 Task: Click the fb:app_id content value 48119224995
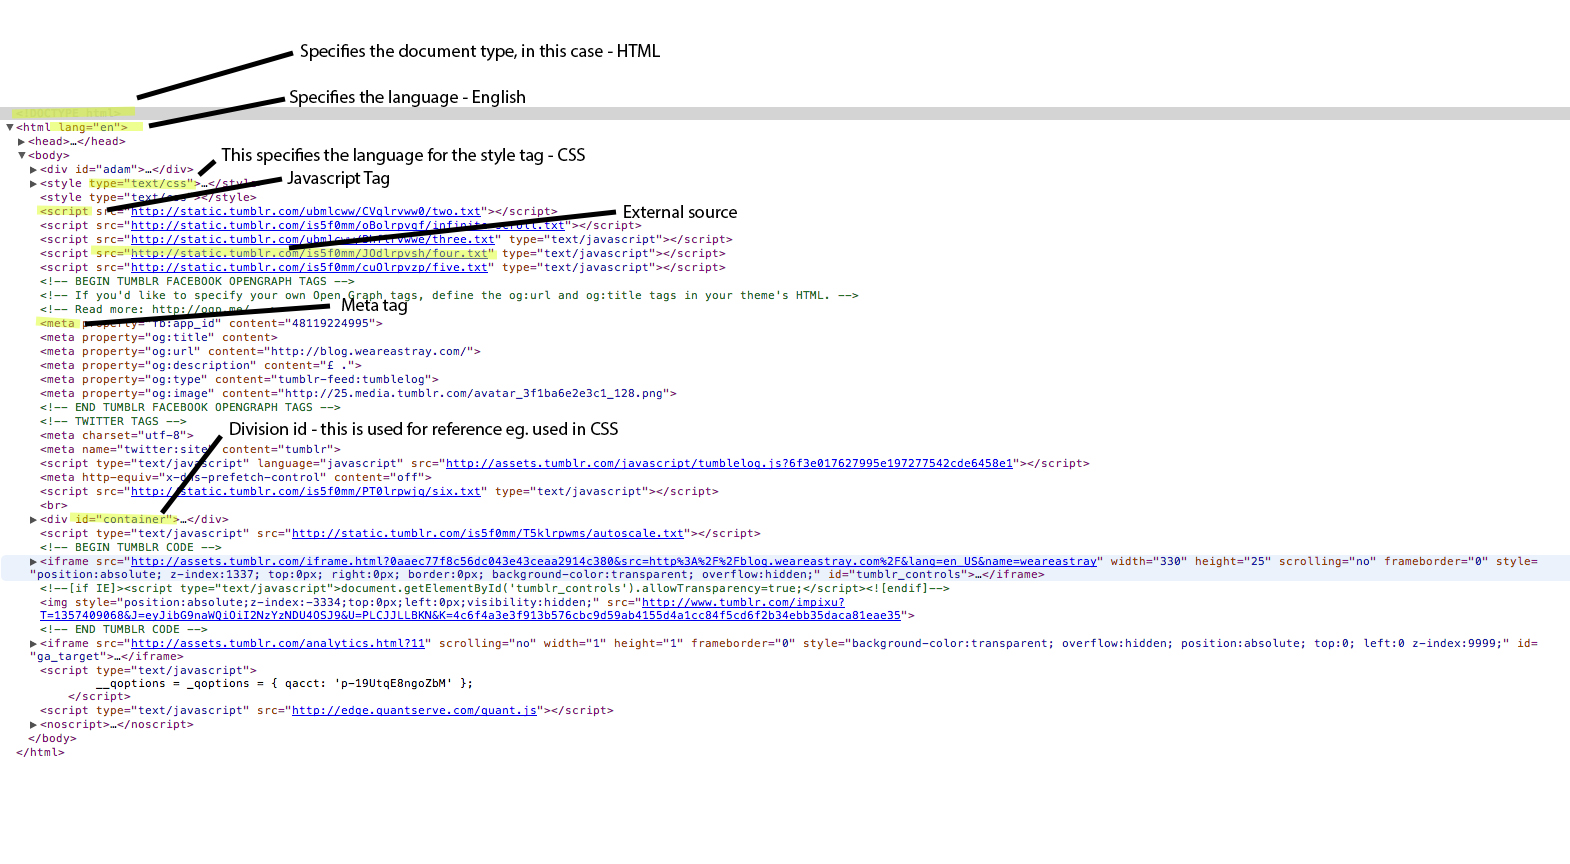coord(330,323)
